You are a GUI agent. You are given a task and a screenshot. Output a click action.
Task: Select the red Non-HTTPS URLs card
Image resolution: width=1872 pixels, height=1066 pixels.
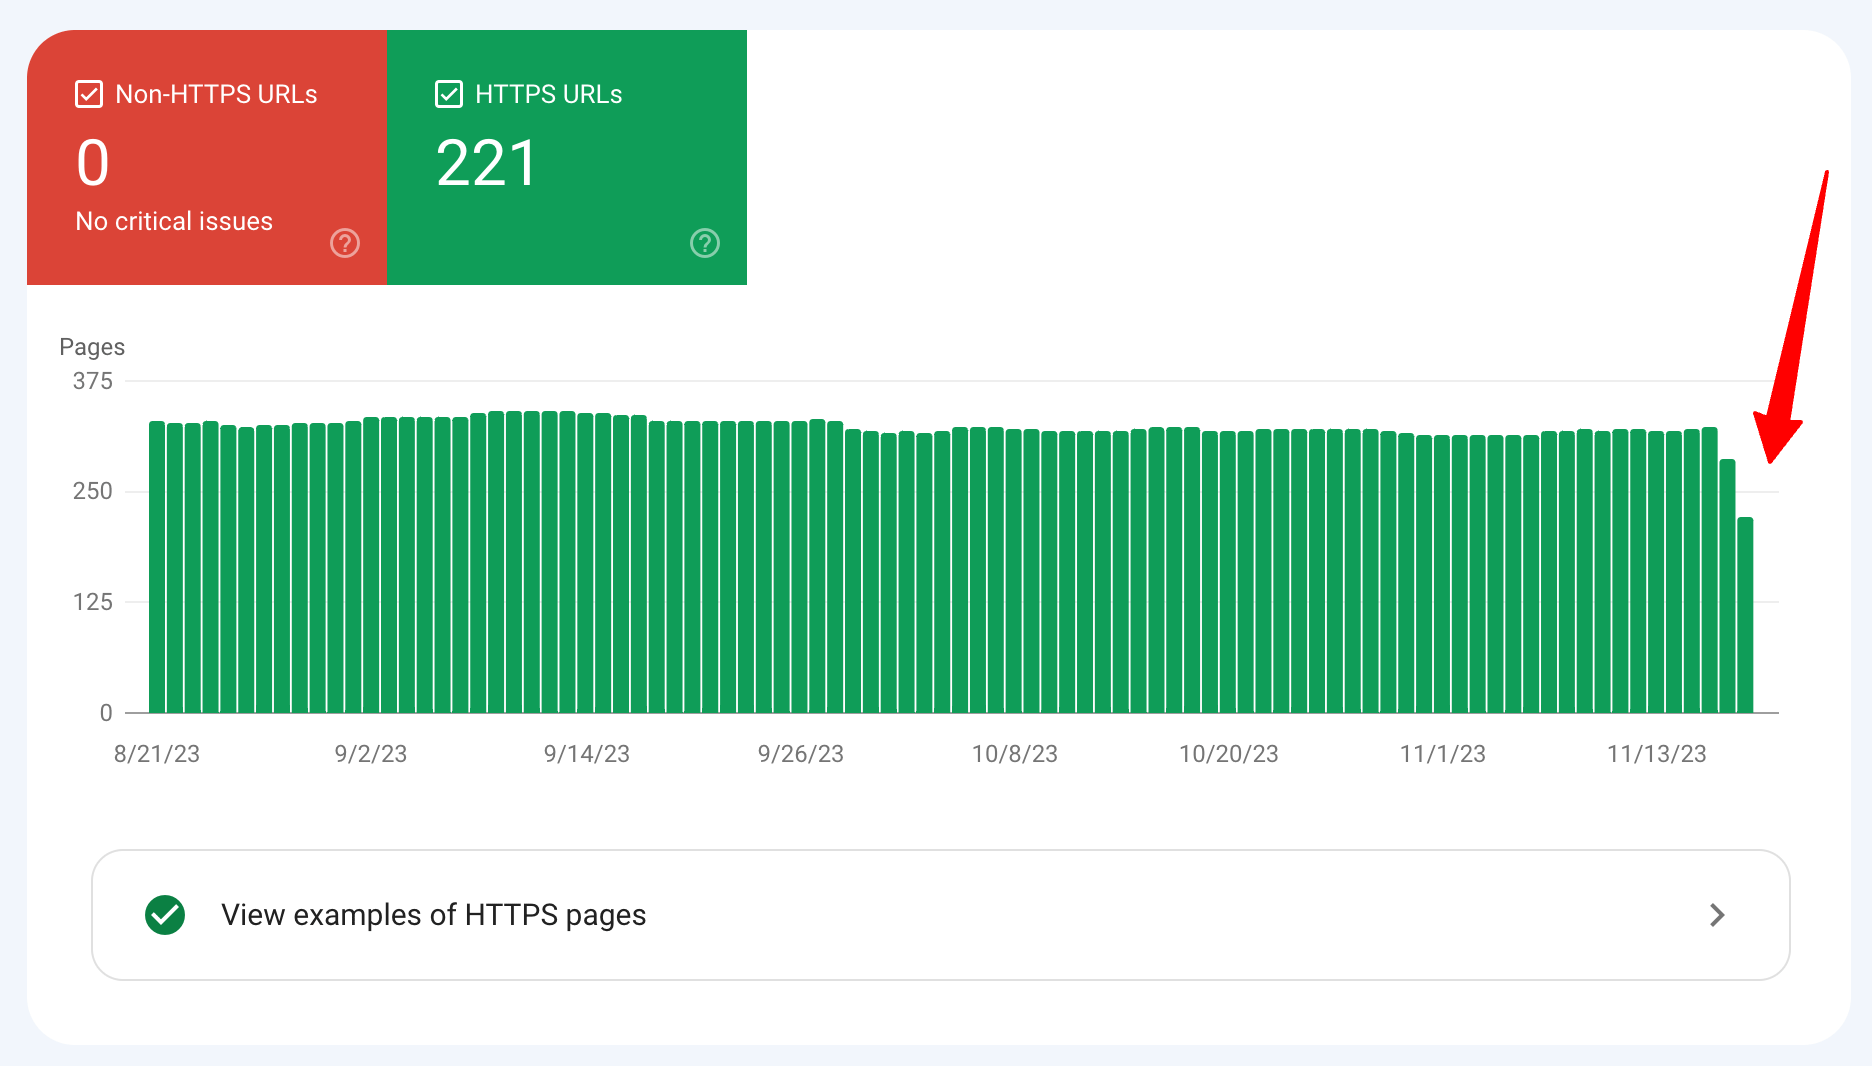pos(207,158)
